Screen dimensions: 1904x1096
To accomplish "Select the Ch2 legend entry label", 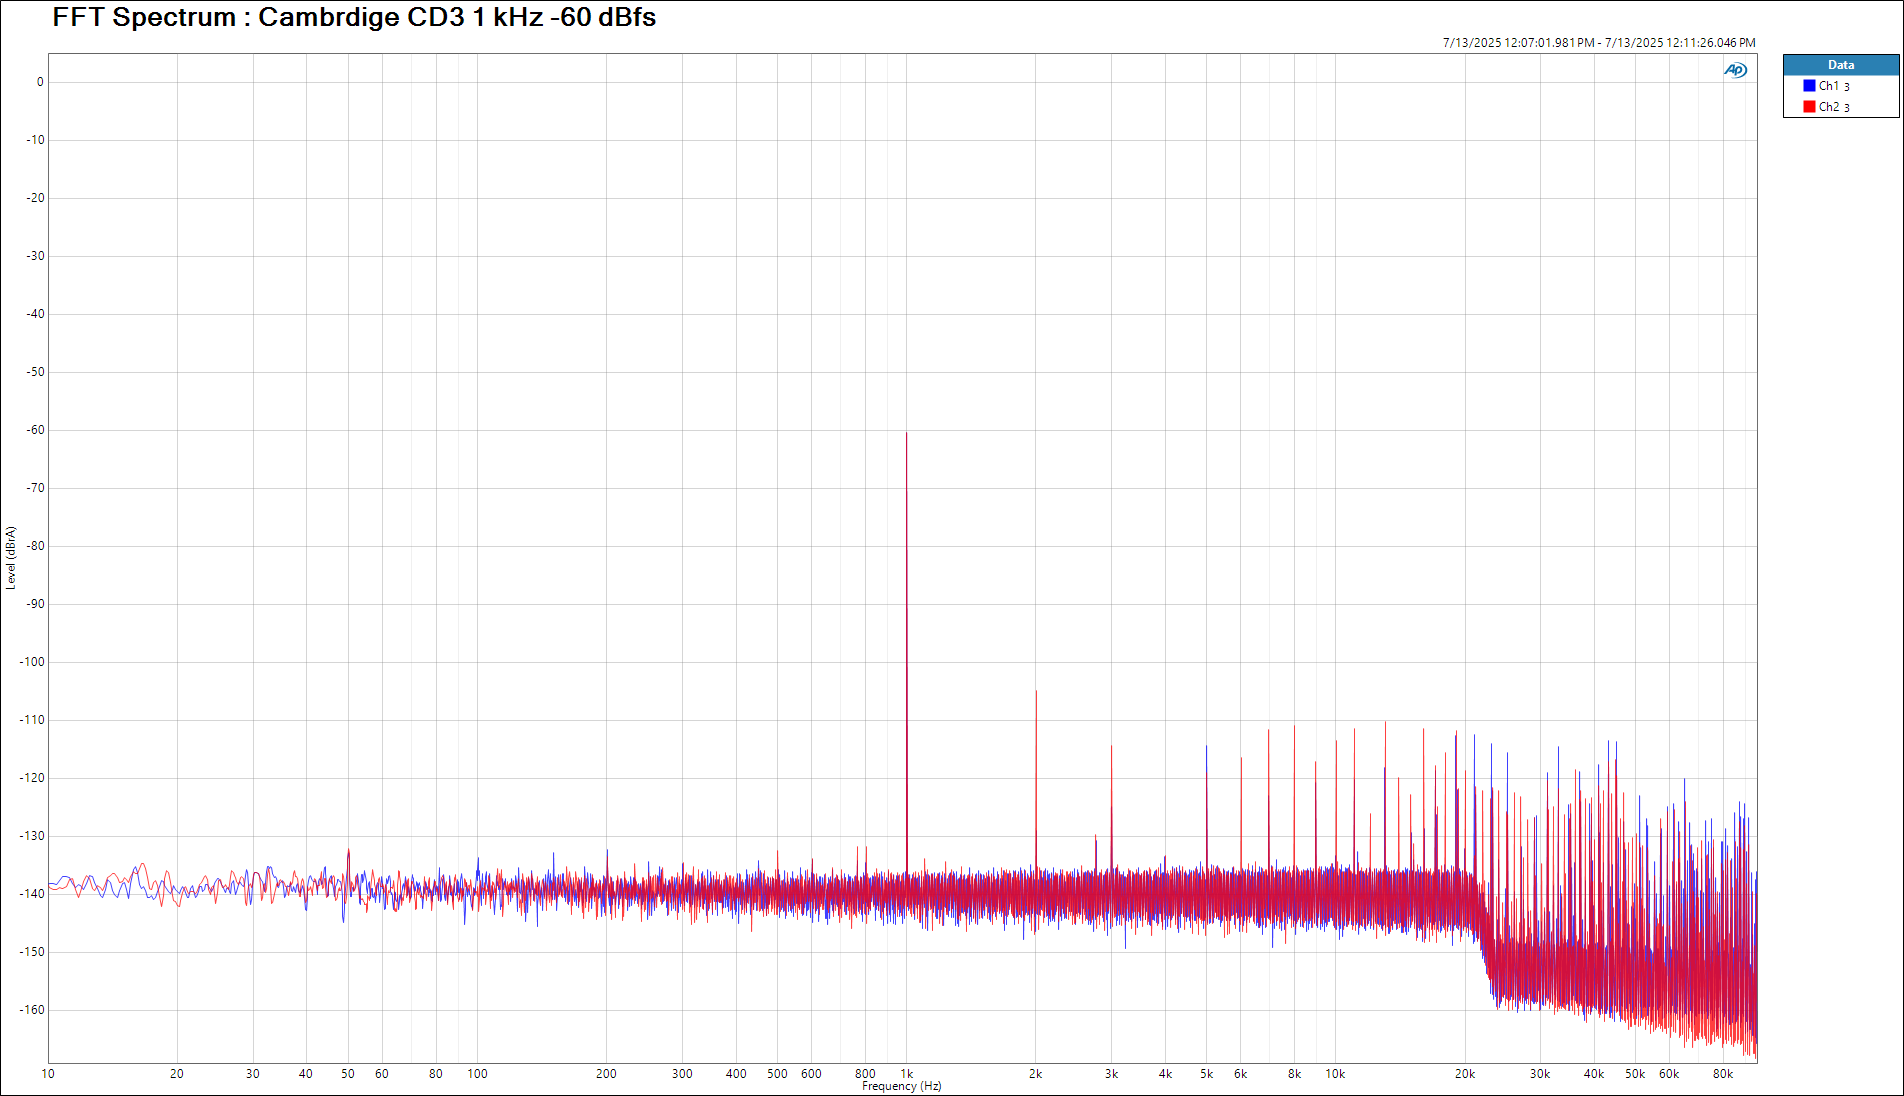I will coord(1833,107).
